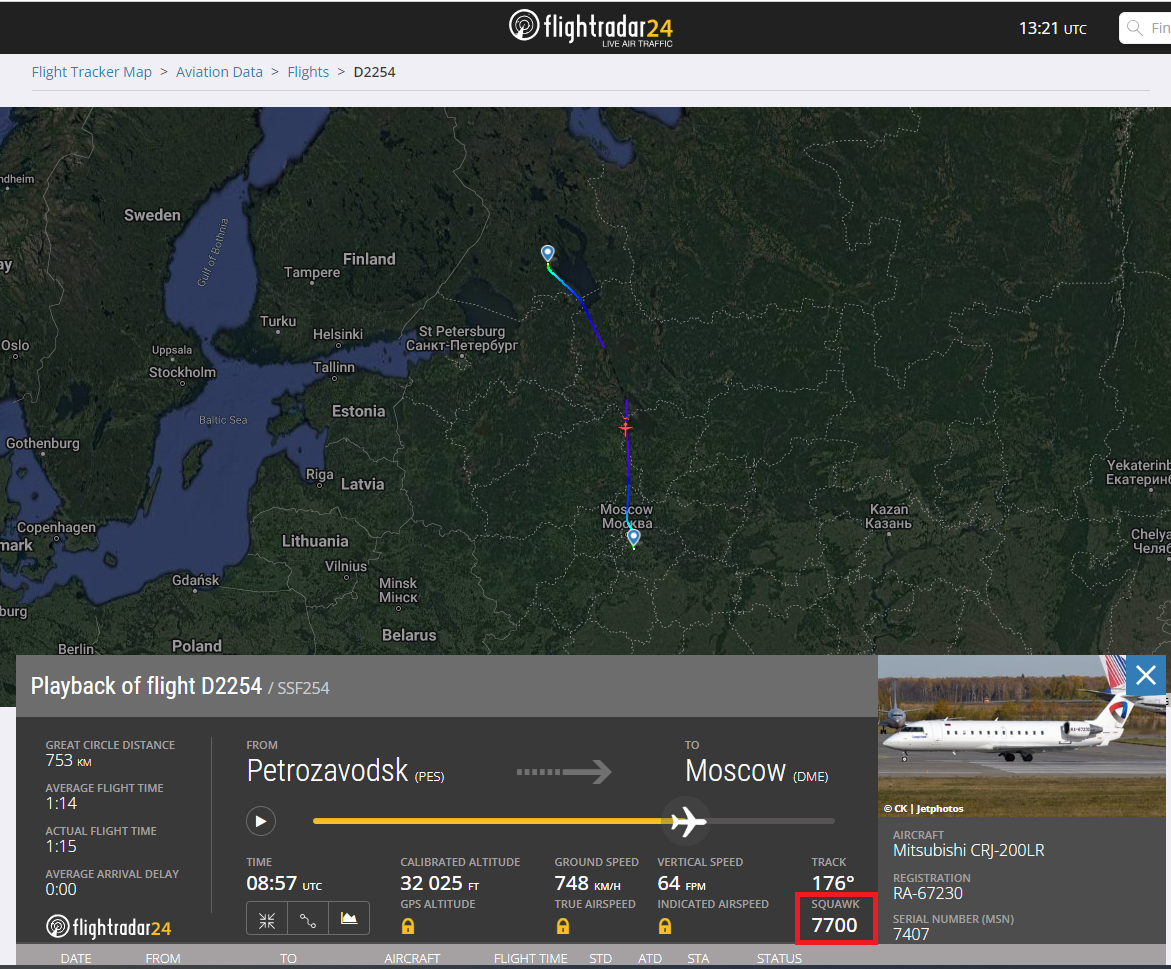Click the true airspeed lock icon
The height and width of the screenshot is (969, 1171).
(563, 926)
